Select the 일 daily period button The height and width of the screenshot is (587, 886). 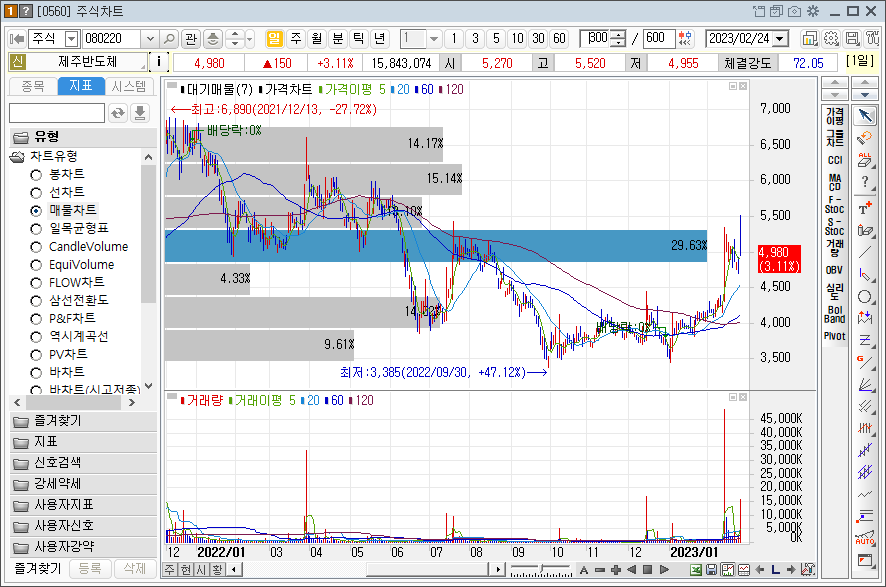pyautogui.click(x=274, y=38)
